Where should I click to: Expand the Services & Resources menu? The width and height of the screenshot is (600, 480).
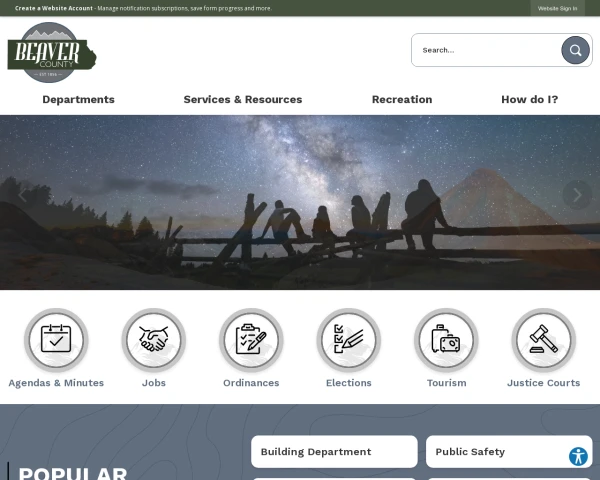pyautogui.click(x=243, y=99)
